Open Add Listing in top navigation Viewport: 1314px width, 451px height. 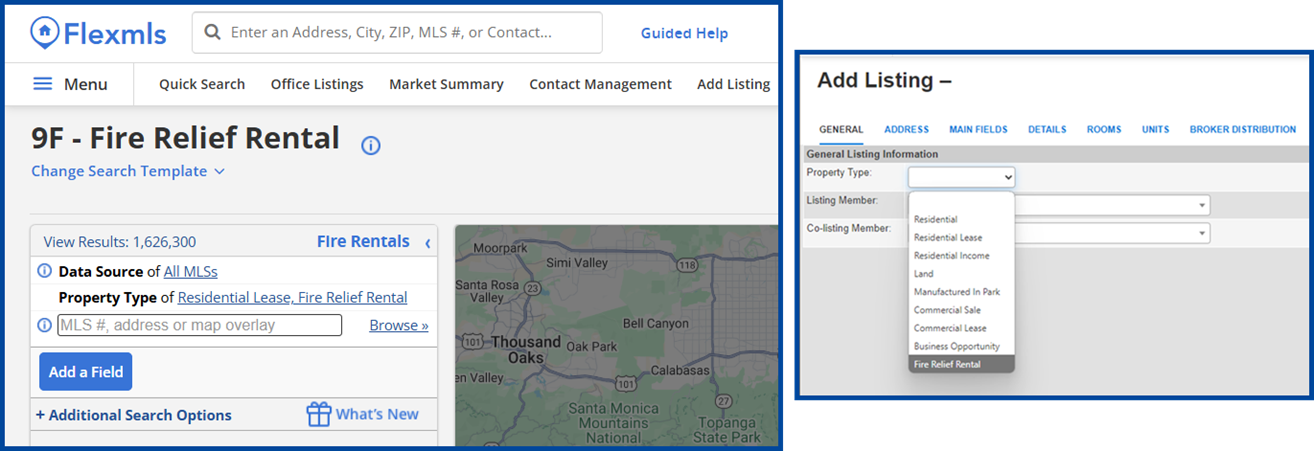pyautogui.click(x=733, y=84)
